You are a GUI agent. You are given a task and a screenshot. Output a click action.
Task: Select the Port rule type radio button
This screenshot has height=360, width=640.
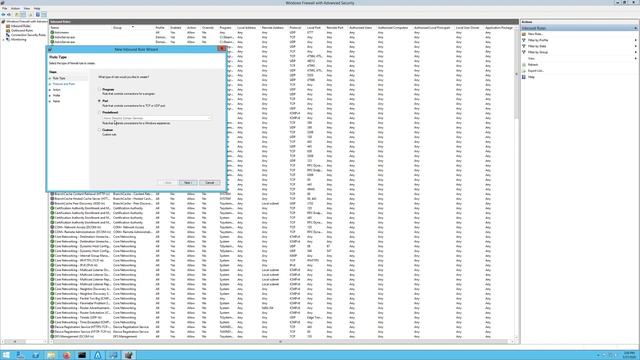99,100
